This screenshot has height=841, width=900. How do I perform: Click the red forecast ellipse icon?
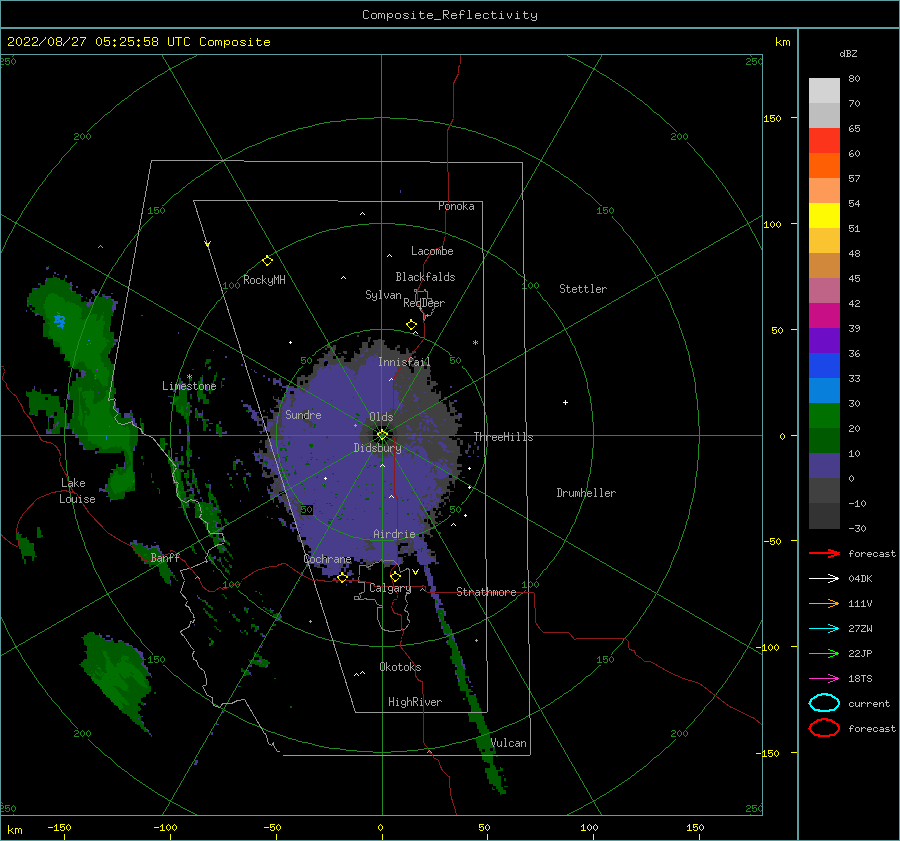coord(824,728)
